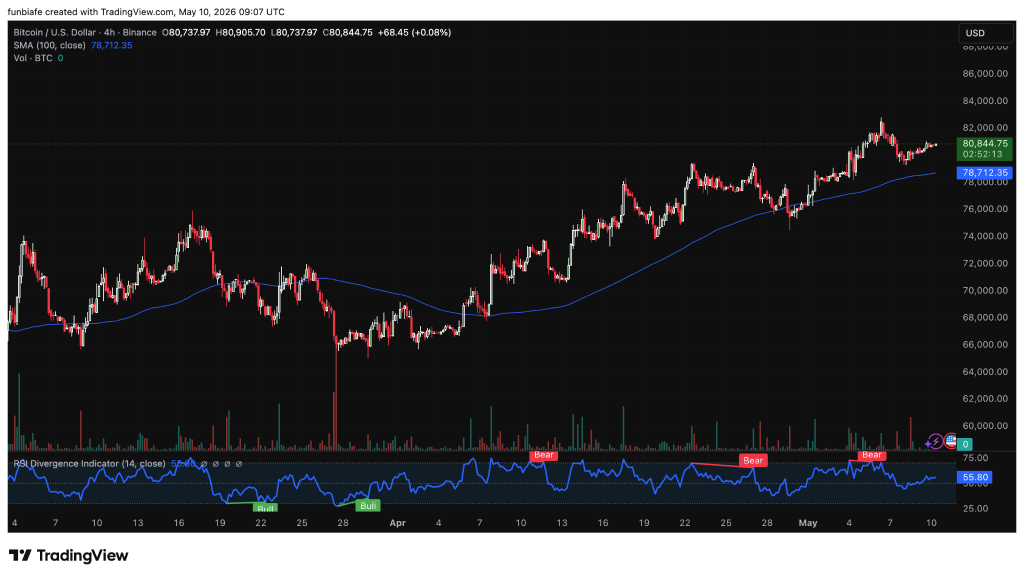This screenshot has width=1024, height=578.
Task: Click the close value C80,844.75
Action: (349, 33)
